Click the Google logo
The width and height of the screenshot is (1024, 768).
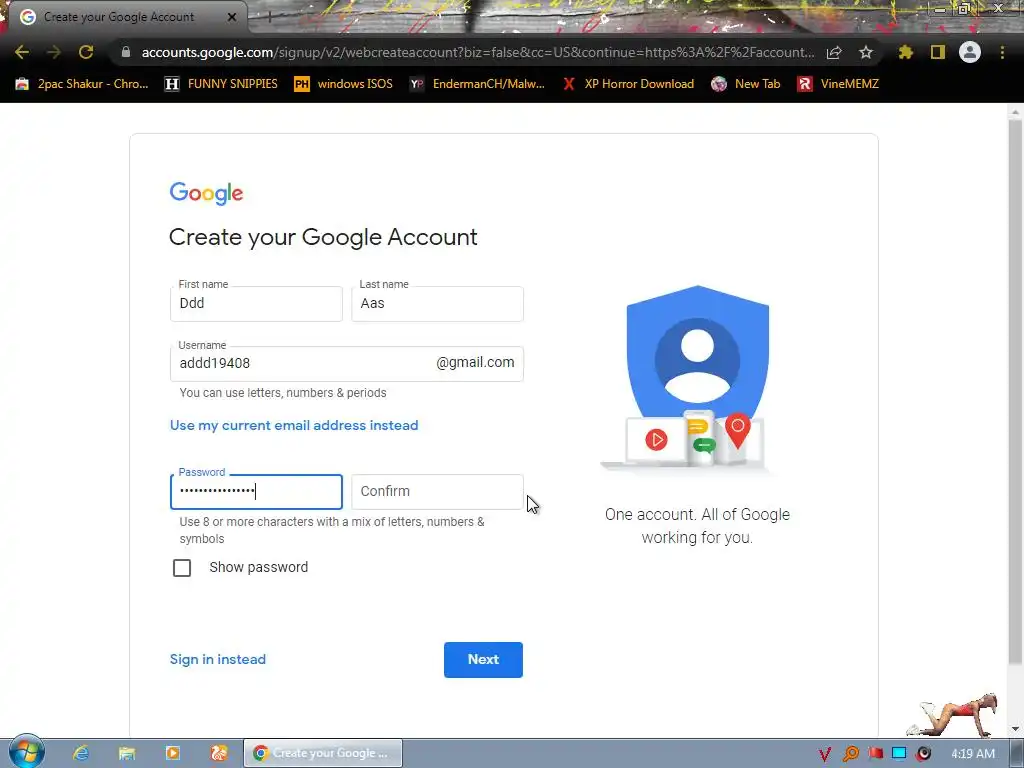tap(206, 193)
